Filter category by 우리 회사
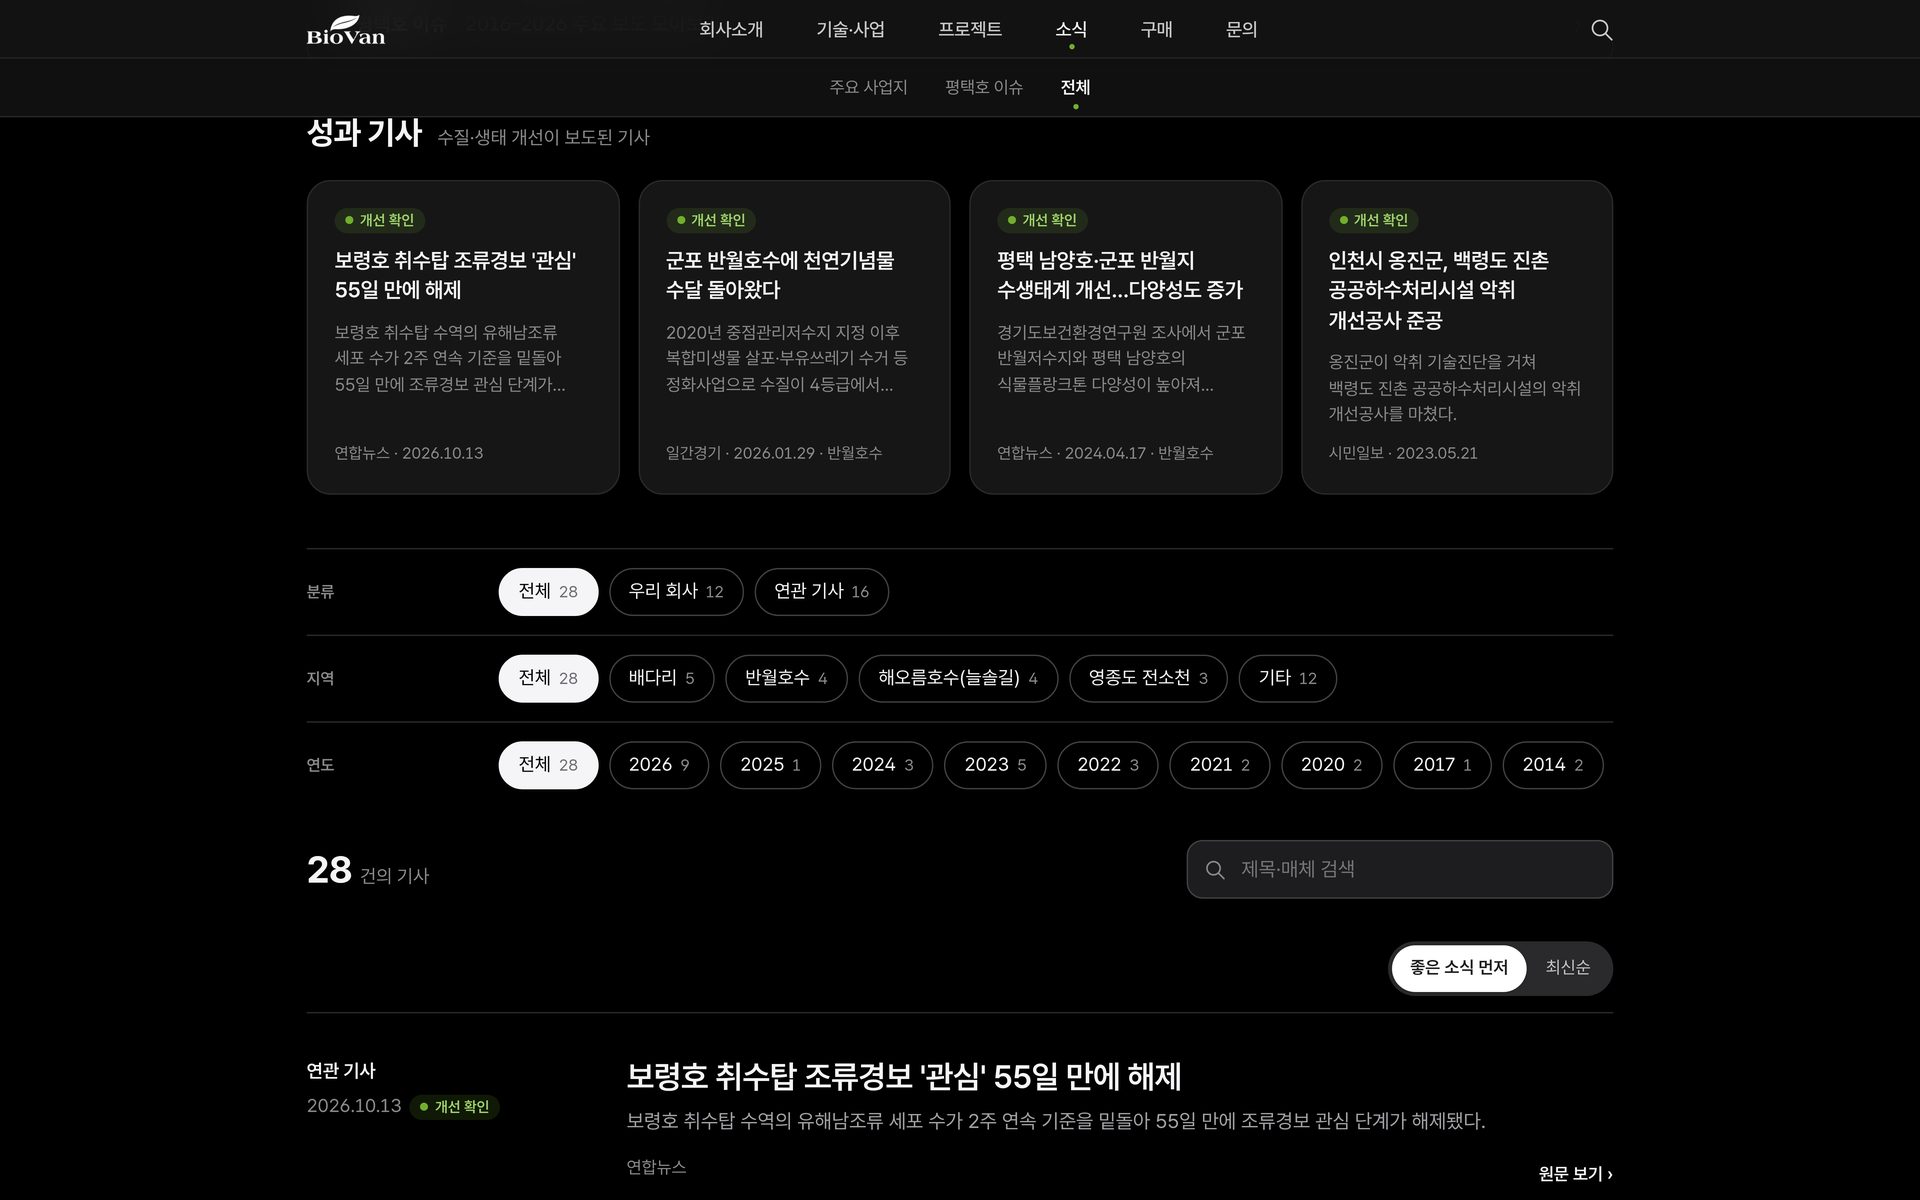Screen dimensions: 1920x1200 pyautogui.click(x=676, y=592)
